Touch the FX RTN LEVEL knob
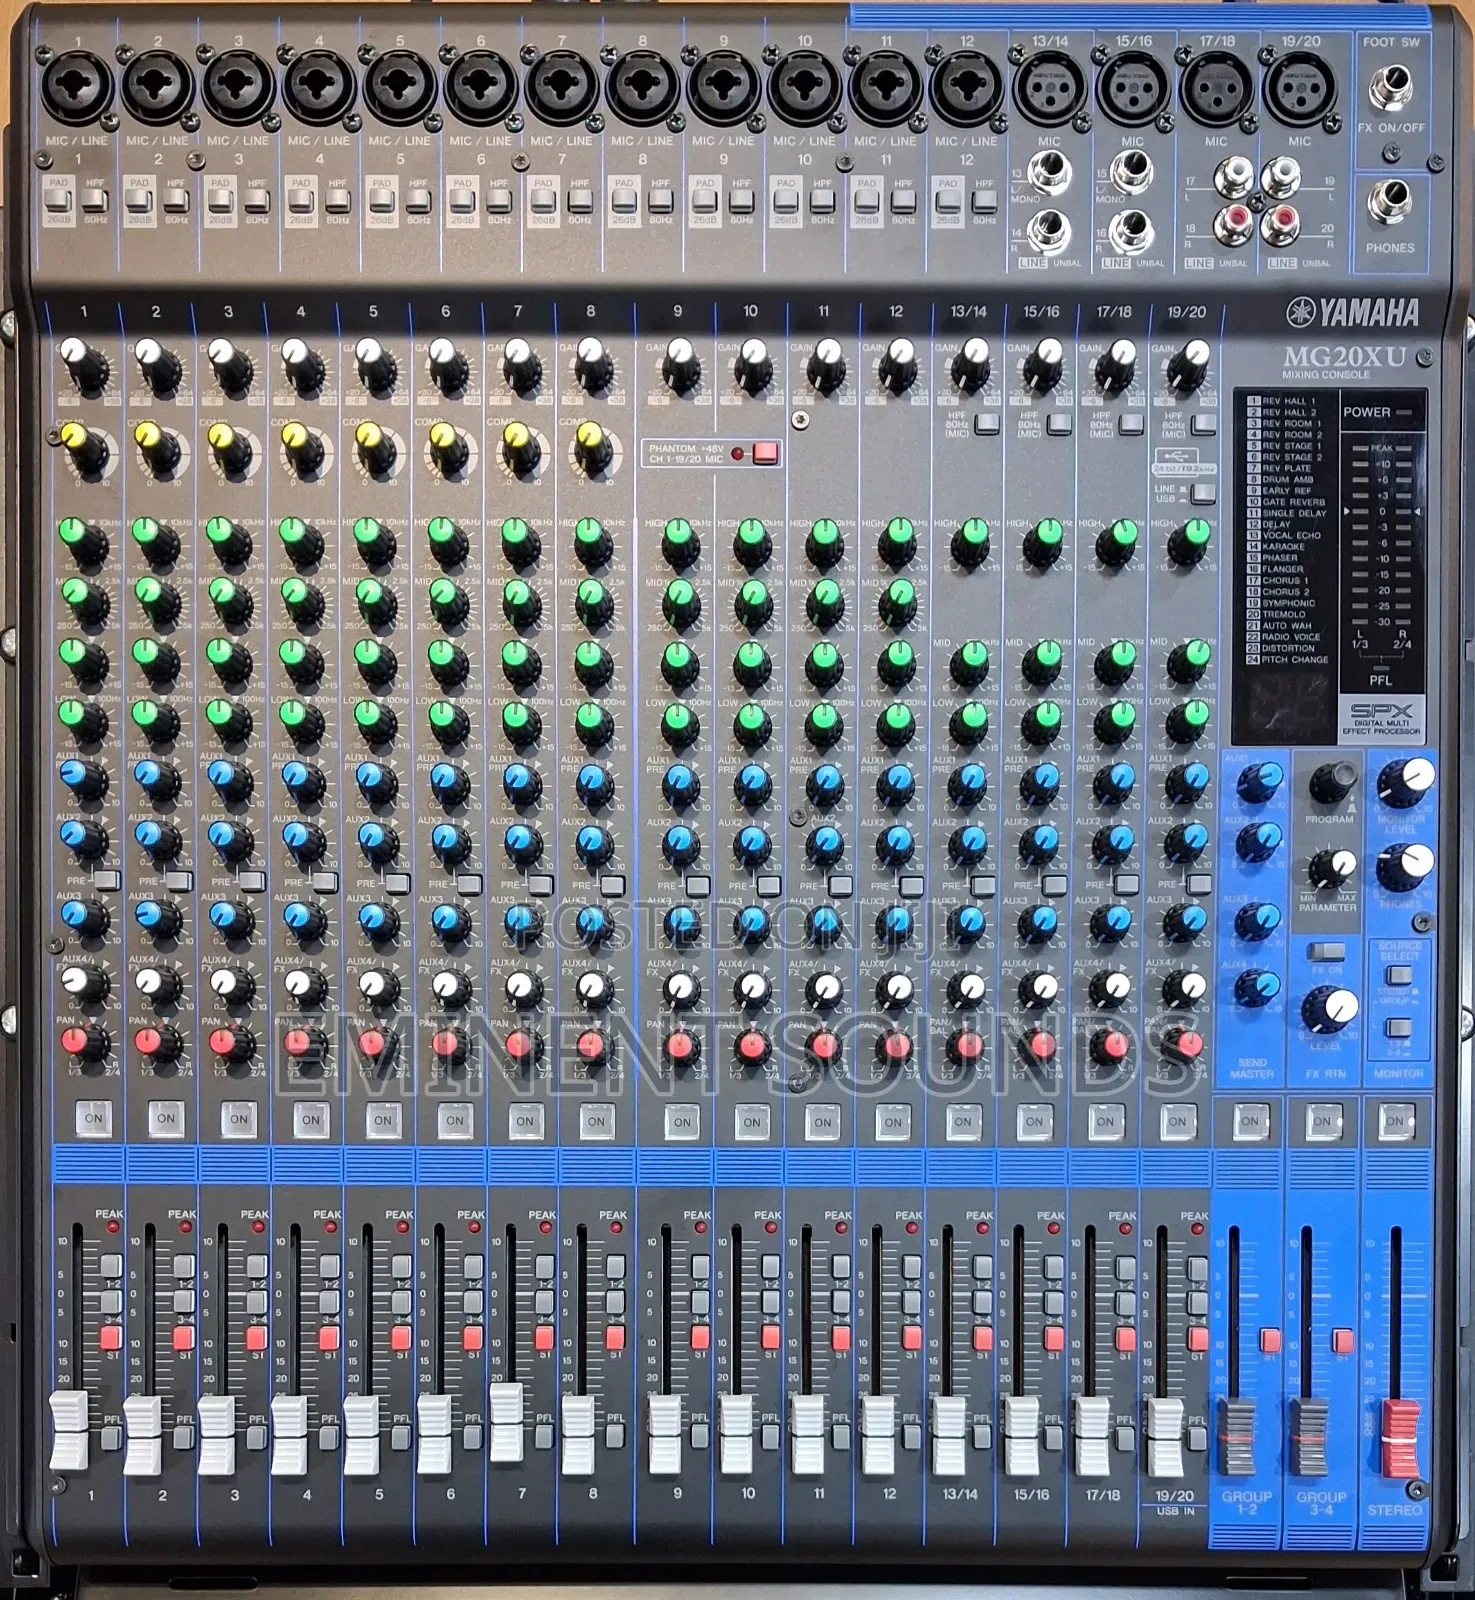The width and height of the screenshot is (1475, 1600). coord(1330,1010)
